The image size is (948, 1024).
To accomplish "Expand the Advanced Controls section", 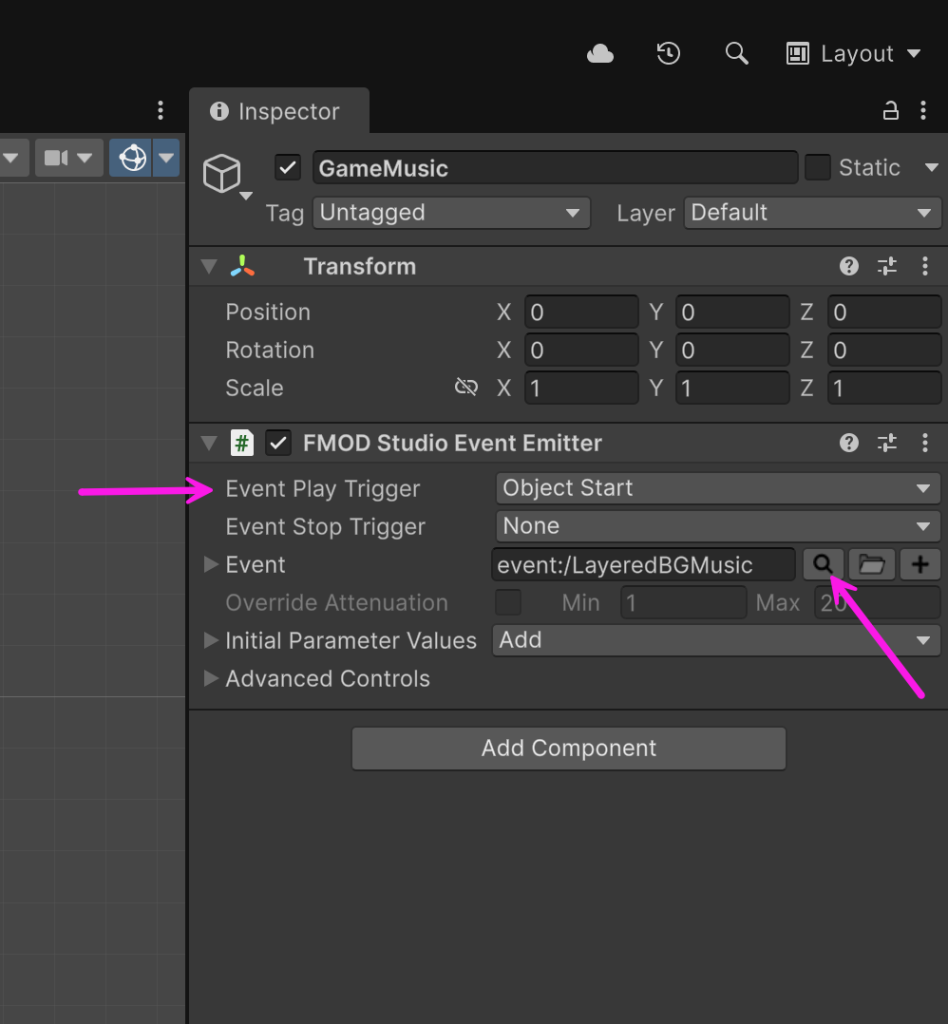I will 327,679.
